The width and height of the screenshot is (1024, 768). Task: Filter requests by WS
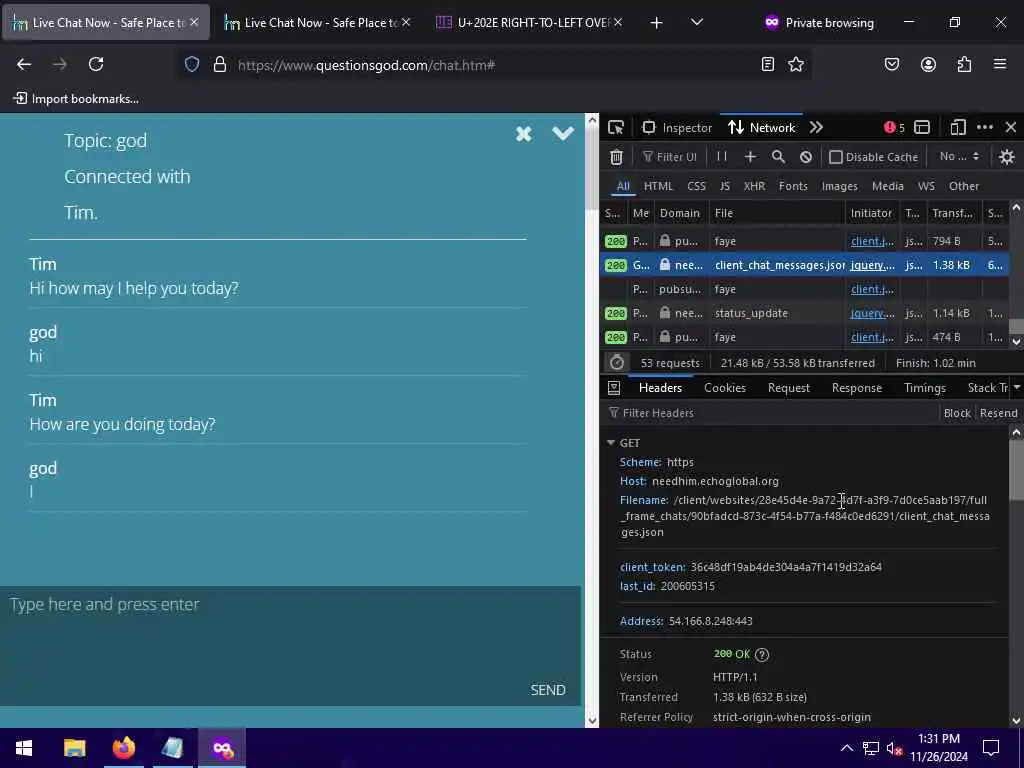(926, 186)
